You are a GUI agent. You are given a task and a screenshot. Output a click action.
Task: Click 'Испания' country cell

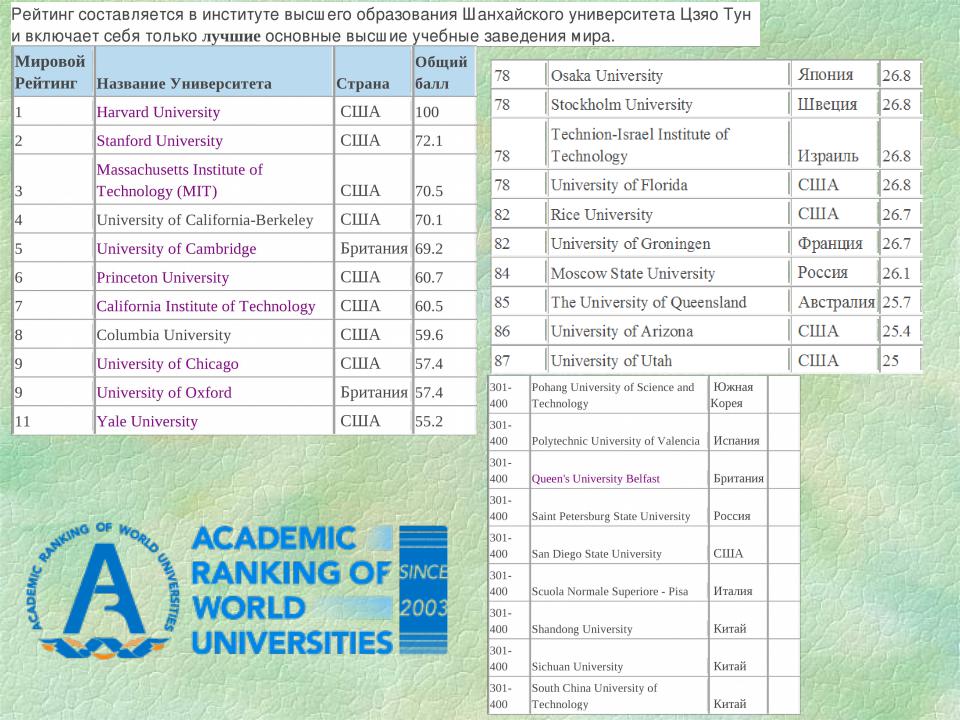tap(738, 432)
